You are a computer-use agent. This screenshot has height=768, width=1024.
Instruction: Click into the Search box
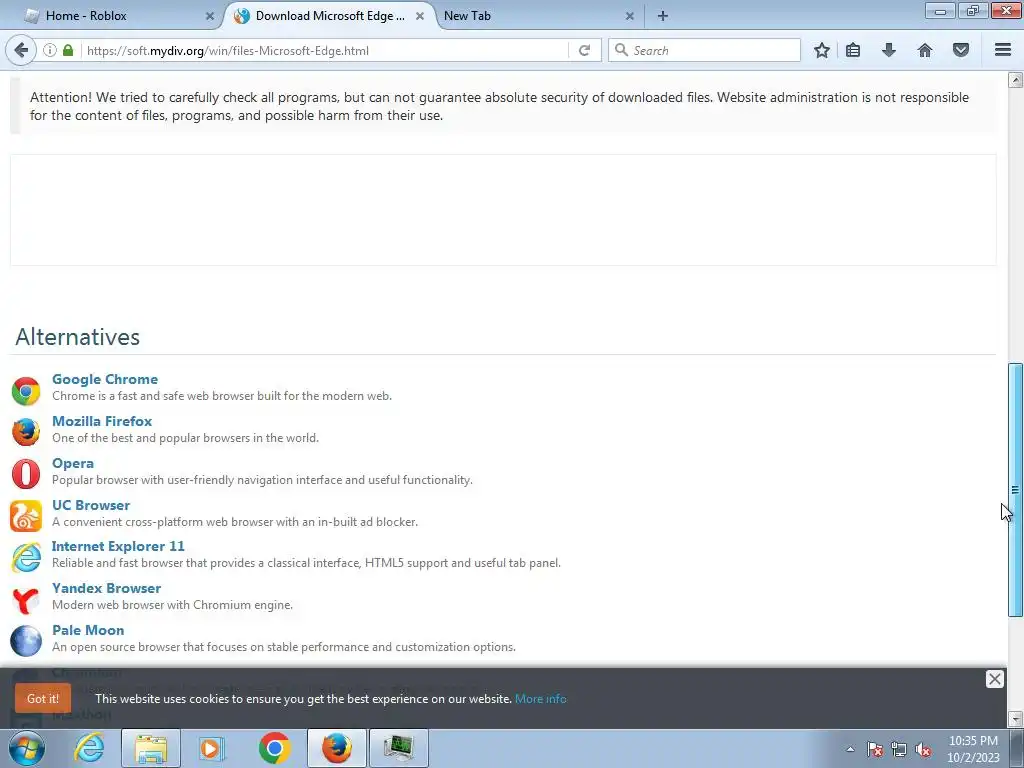704,50
